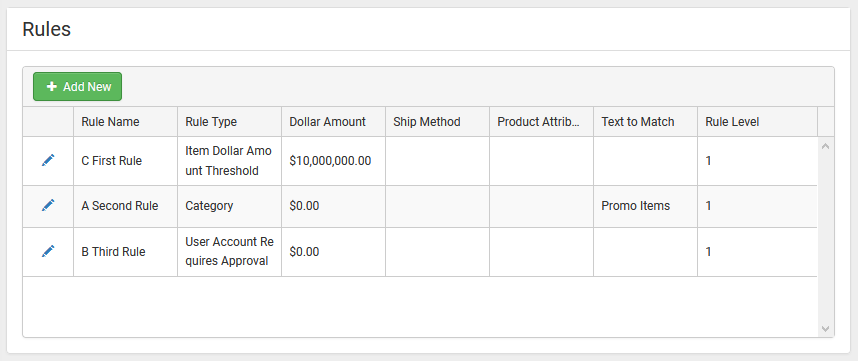This screenshot has height=361, width=858.
Task: Click the Item Dollar Amount Threshold cell
Action: pos(229,161)
